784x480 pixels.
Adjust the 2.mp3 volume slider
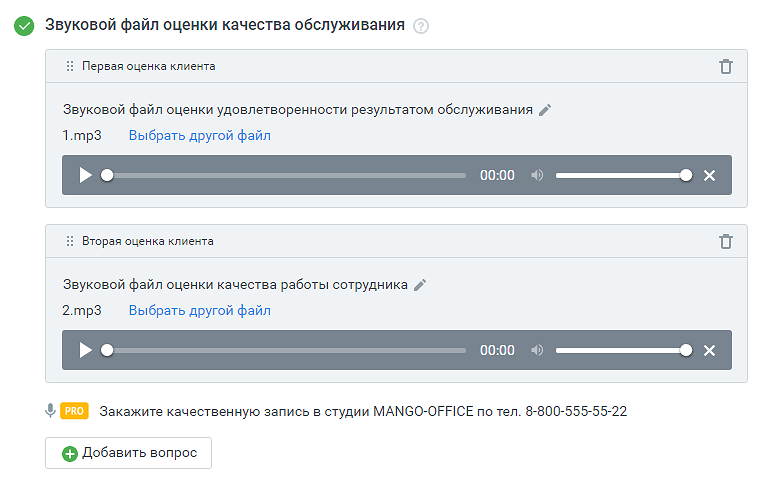[x=620, y=350]
